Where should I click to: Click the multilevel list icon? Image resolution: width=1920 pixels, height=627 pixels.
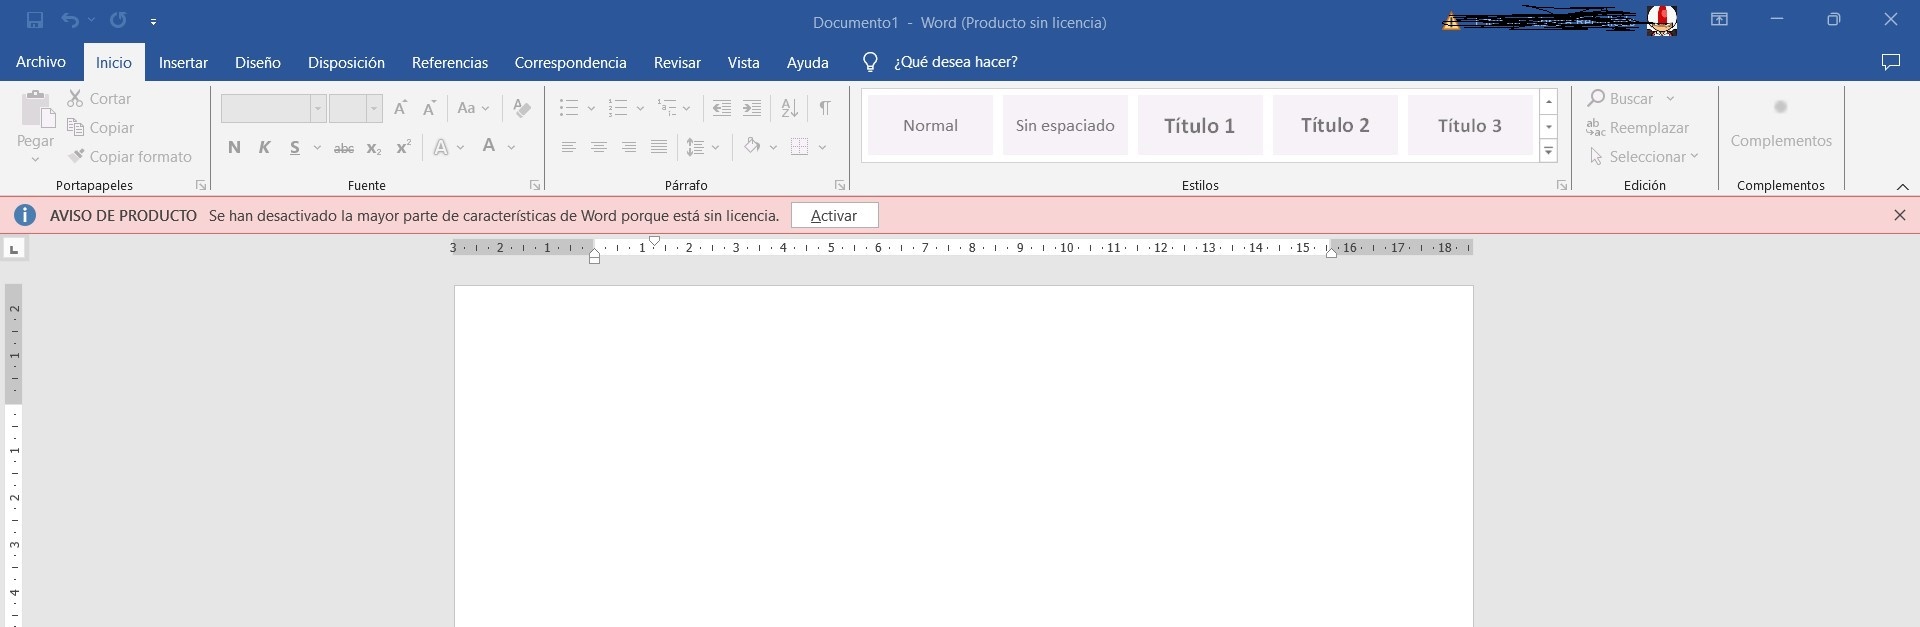(x=667, y=108)
